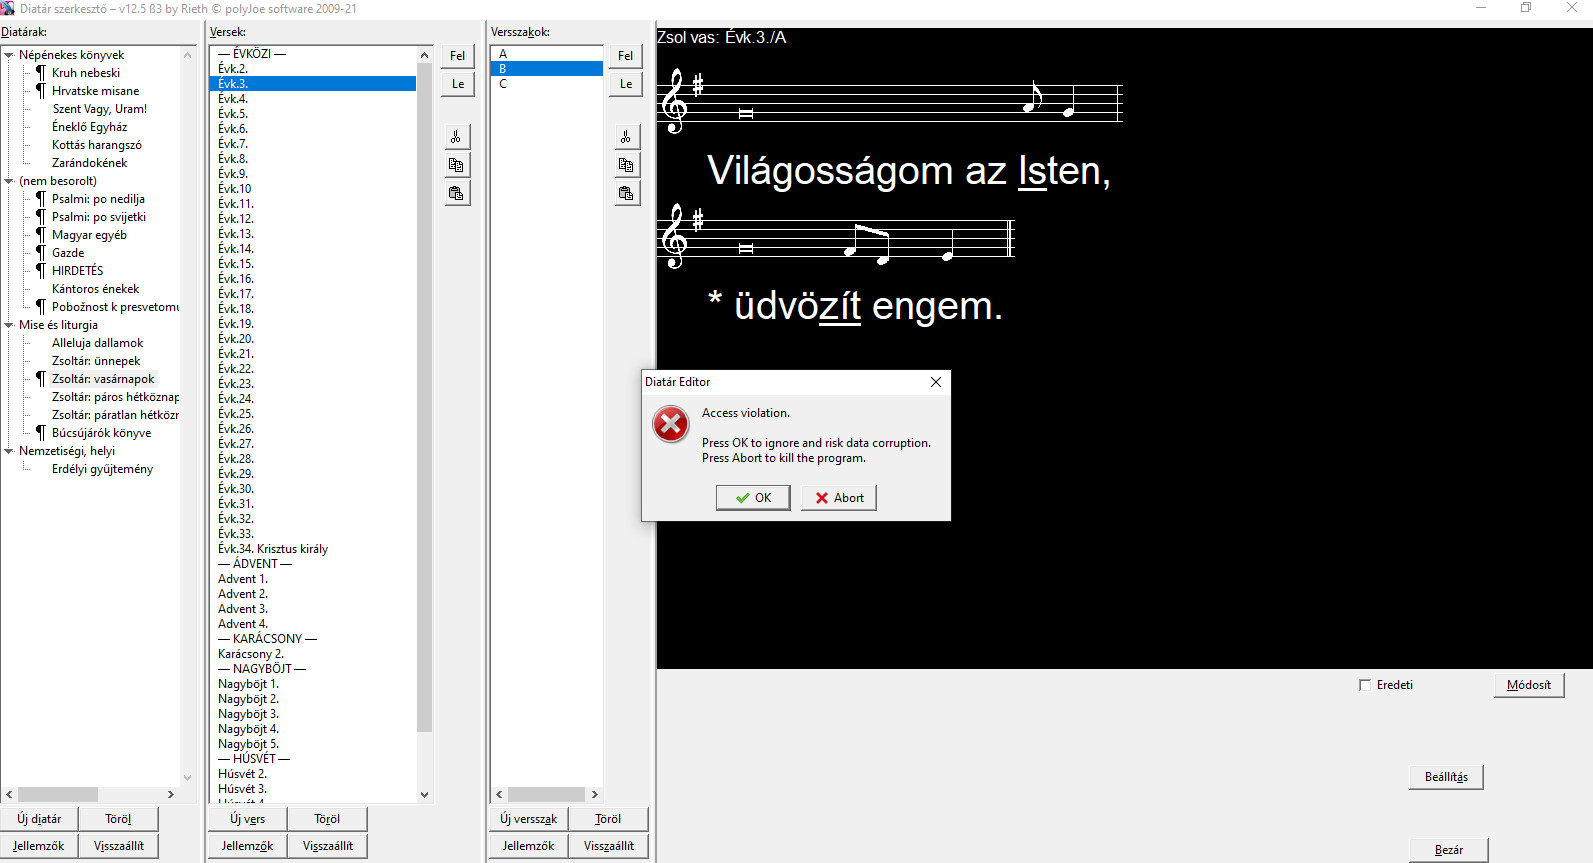Move stanza down with Le in the Versszakok panel

[626, 84]
